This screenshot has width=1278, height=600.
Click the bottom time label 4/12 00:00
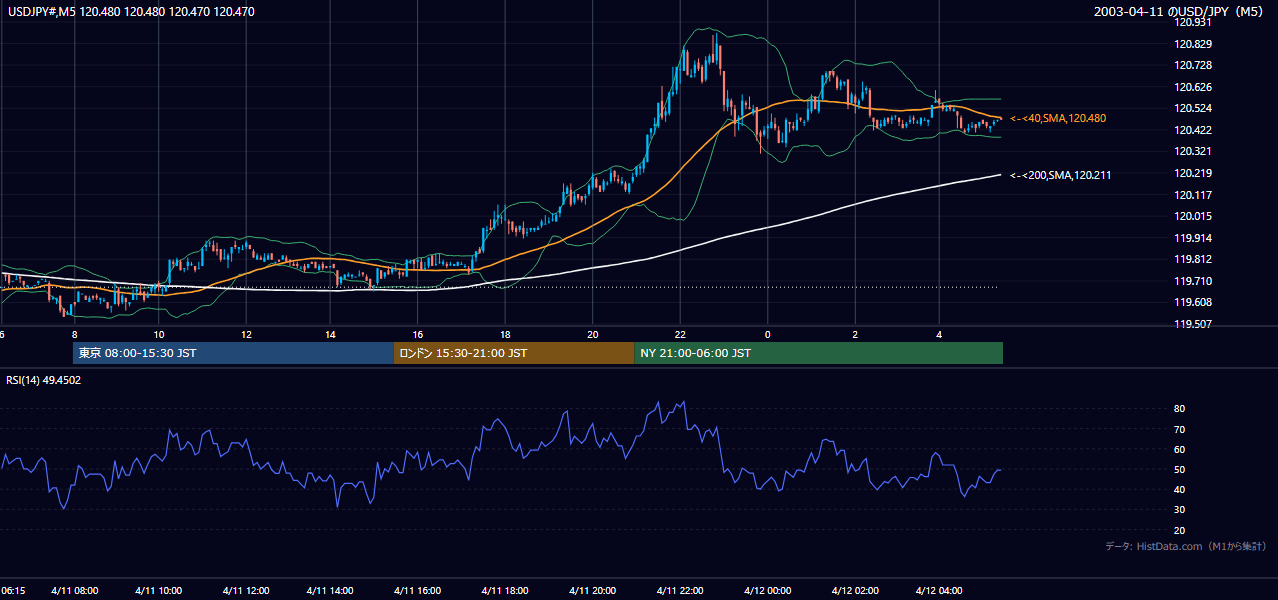(767, 591)
